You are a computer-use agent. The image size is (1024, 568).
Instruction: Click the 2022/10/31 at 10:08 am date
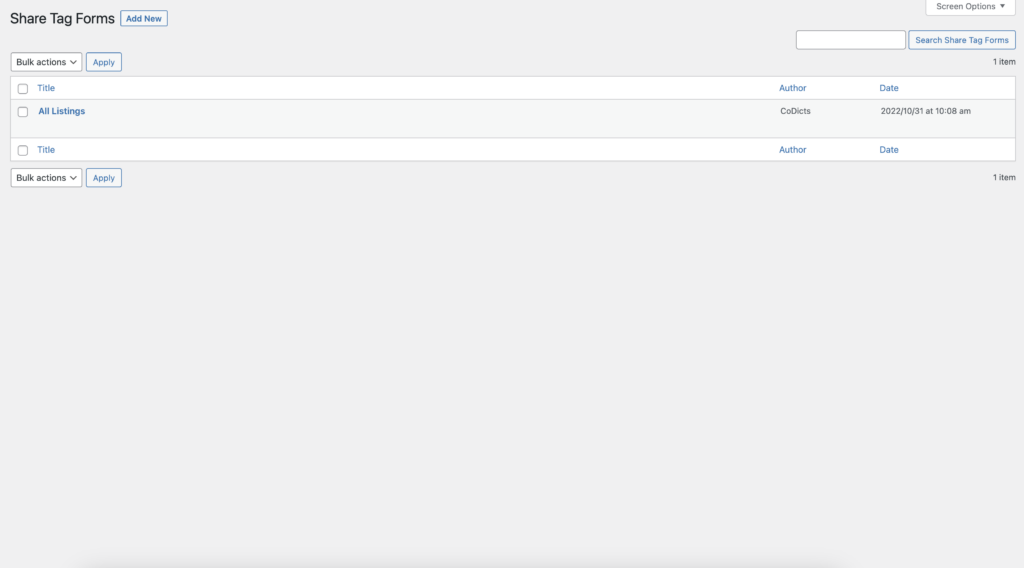click(925, 111)
